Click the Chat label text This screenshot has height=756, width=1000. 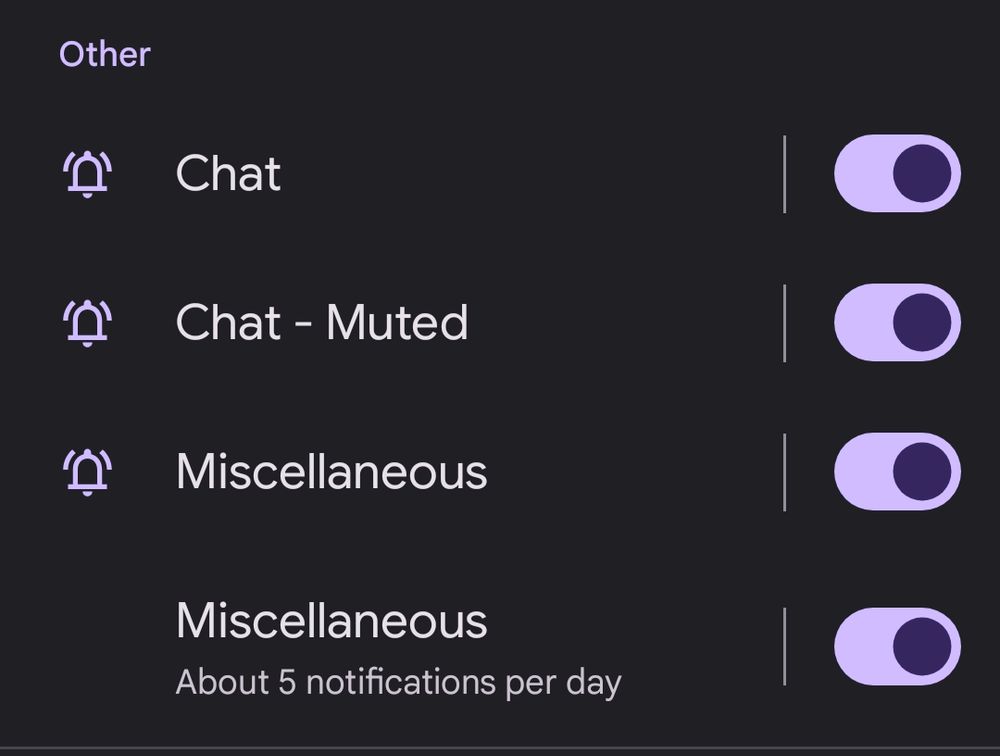point(228,172)
